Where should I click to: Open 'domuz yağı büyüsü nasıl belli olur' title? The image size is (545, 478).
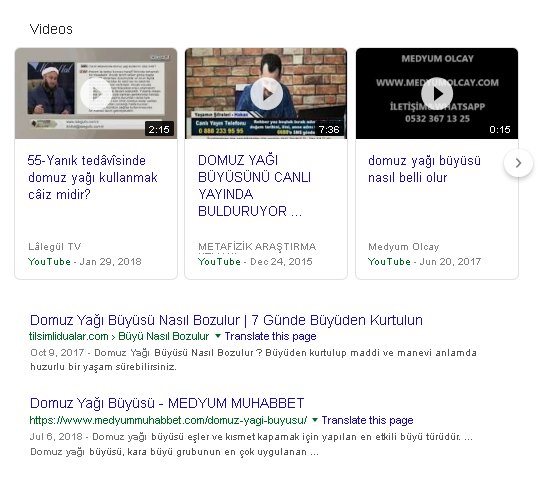click(424, 169)
